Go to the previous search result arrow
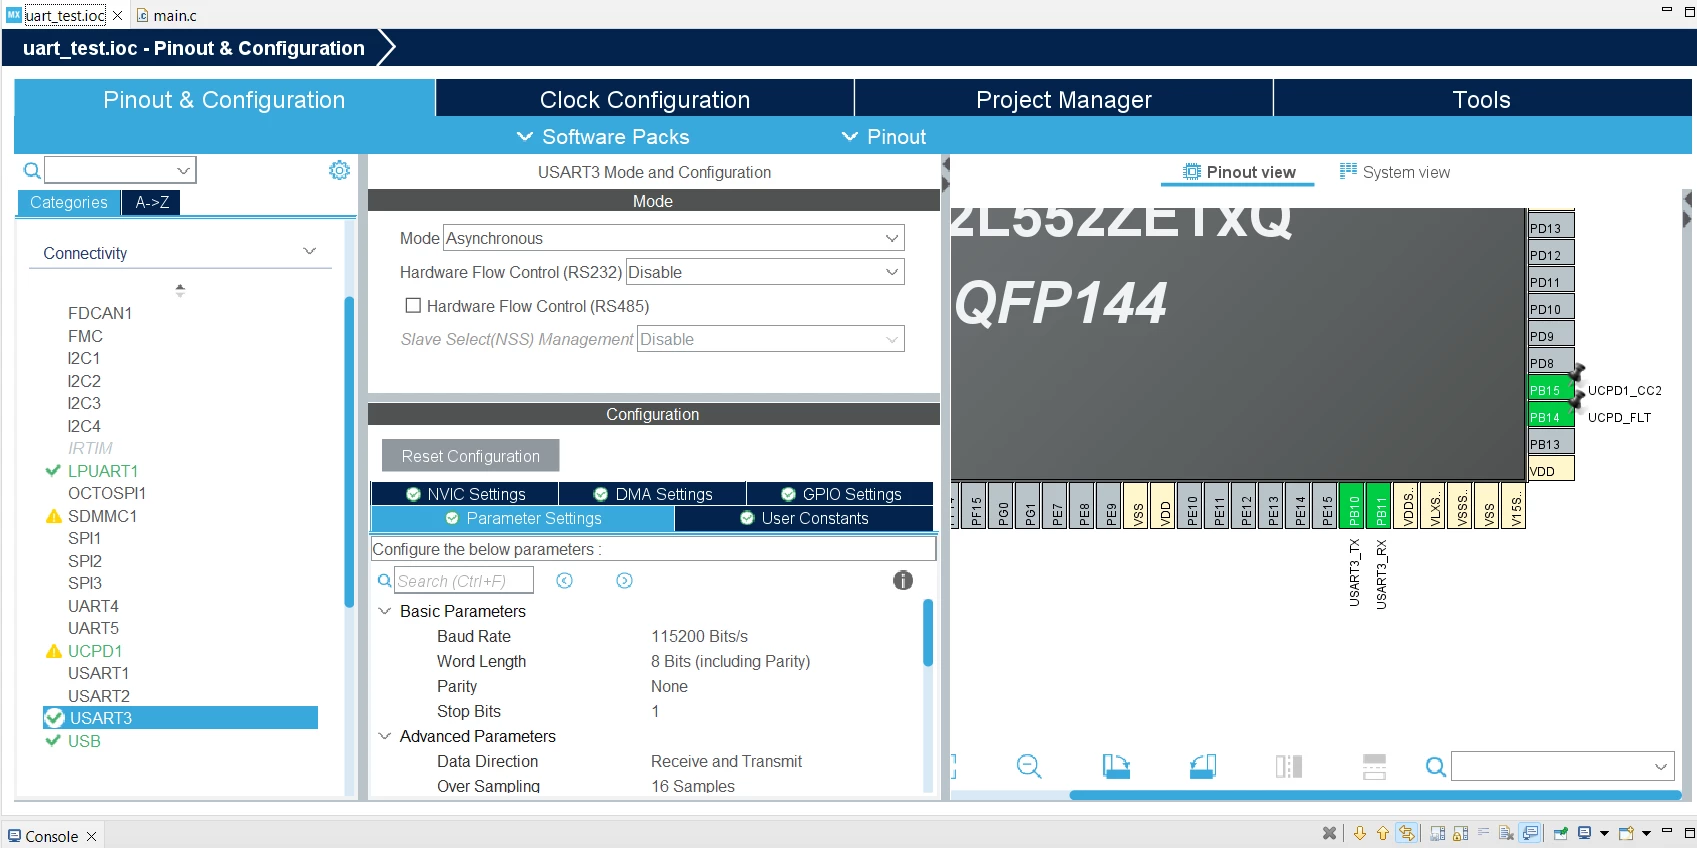 [565, 581]
